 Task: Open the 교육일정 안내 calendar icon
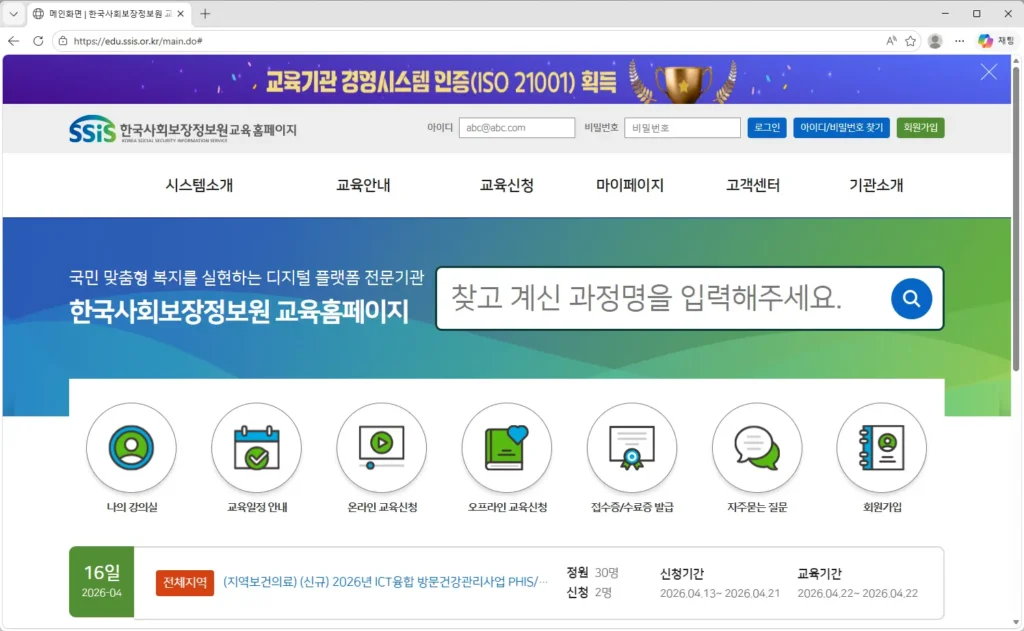click(x=257, y=447)
